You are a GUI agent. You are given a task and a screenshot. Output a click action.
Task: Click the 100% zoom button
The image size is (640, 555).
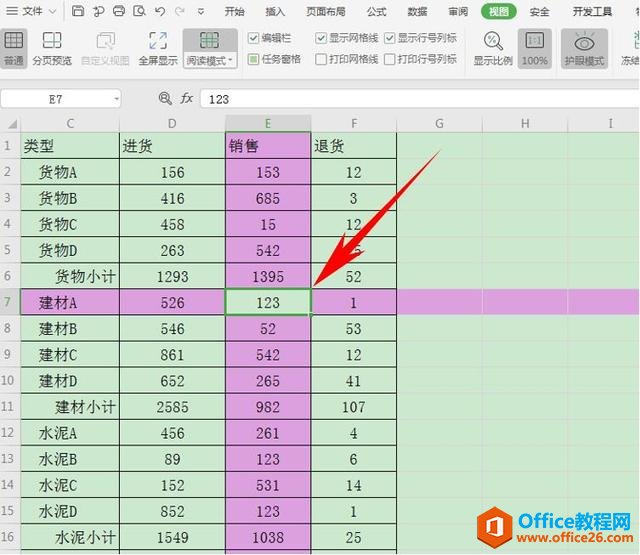535,48
